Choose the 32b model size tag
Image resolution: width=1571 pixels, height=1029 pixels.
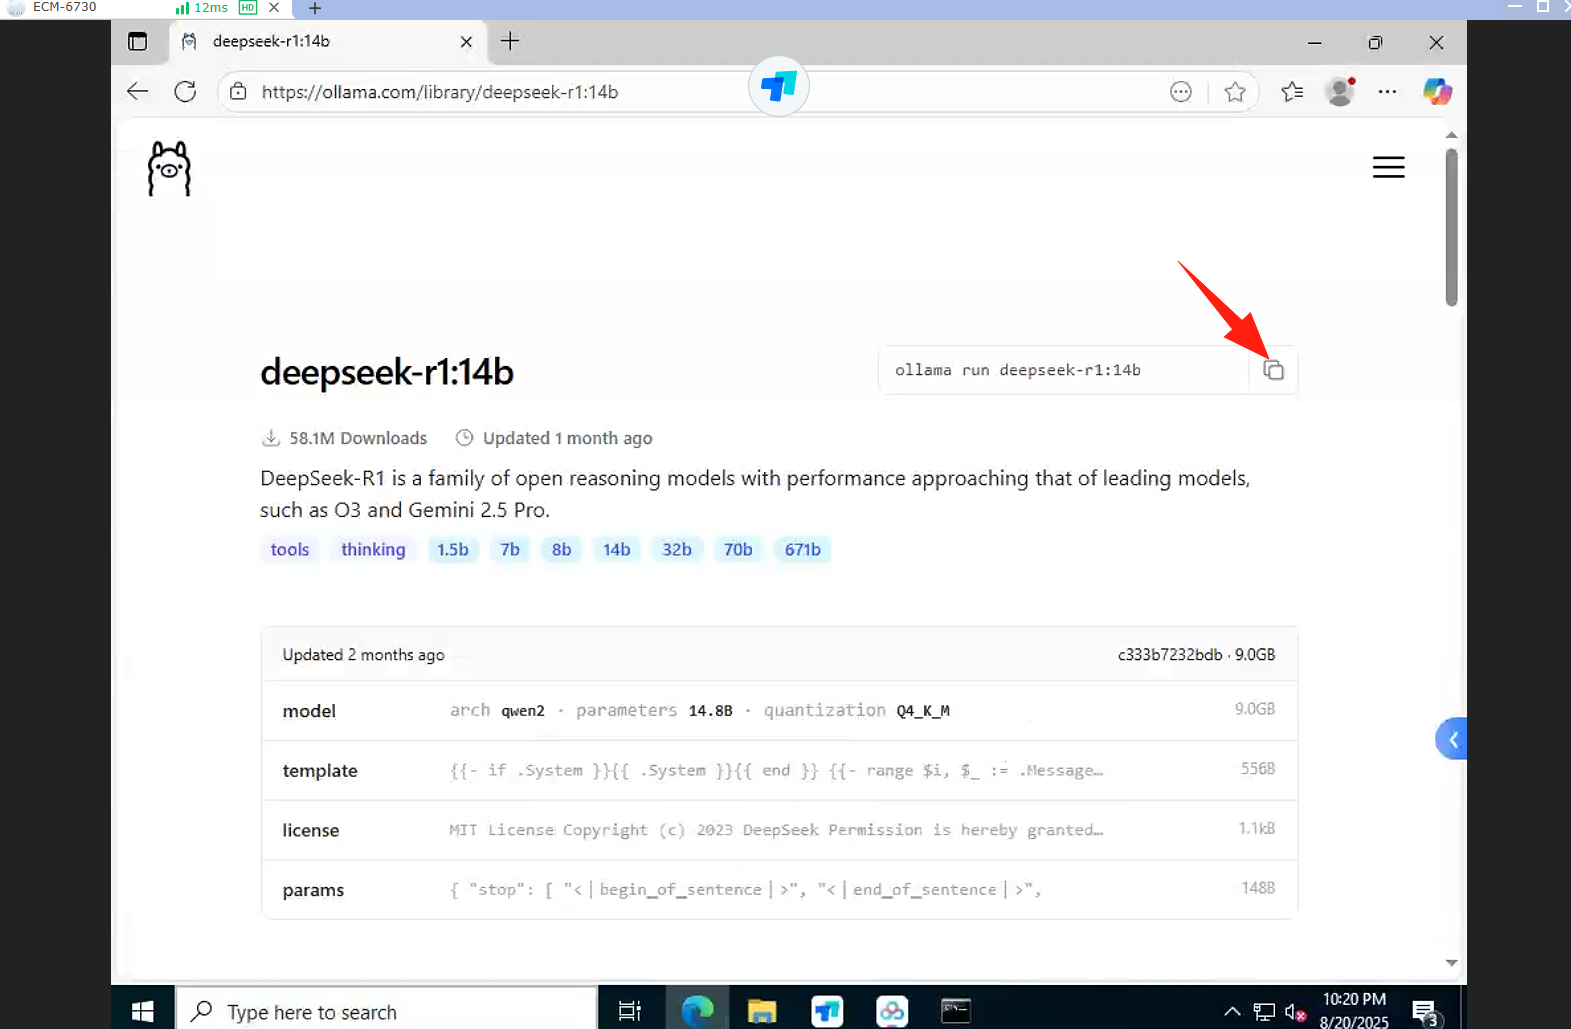pyautogui.click(x=677, y=549)
